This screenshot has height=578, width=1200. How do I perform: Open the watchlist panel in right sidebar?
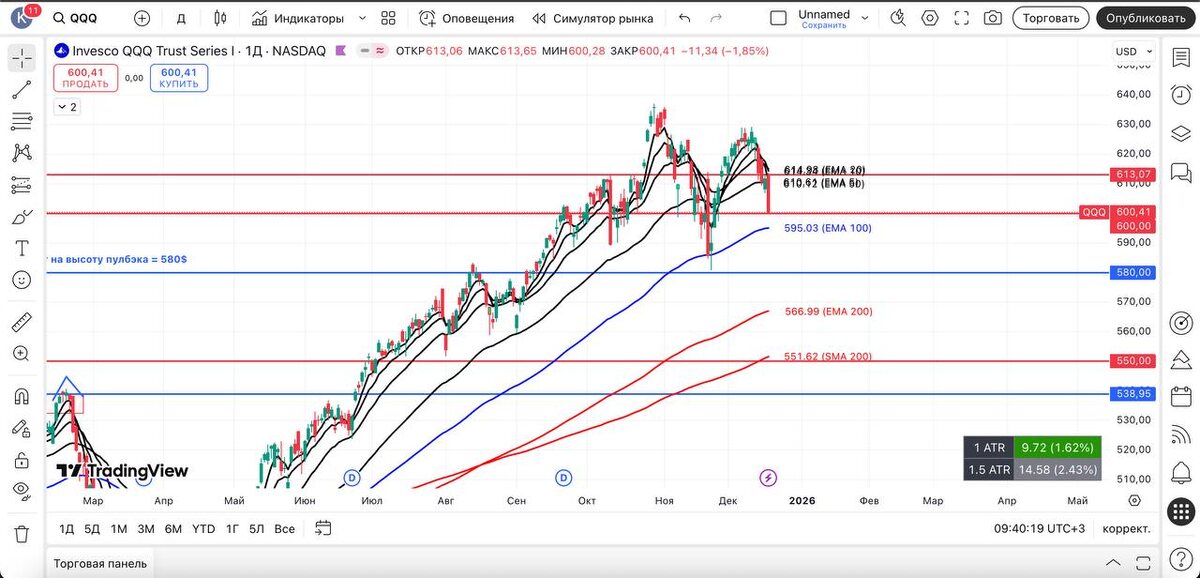(1180, 58)
